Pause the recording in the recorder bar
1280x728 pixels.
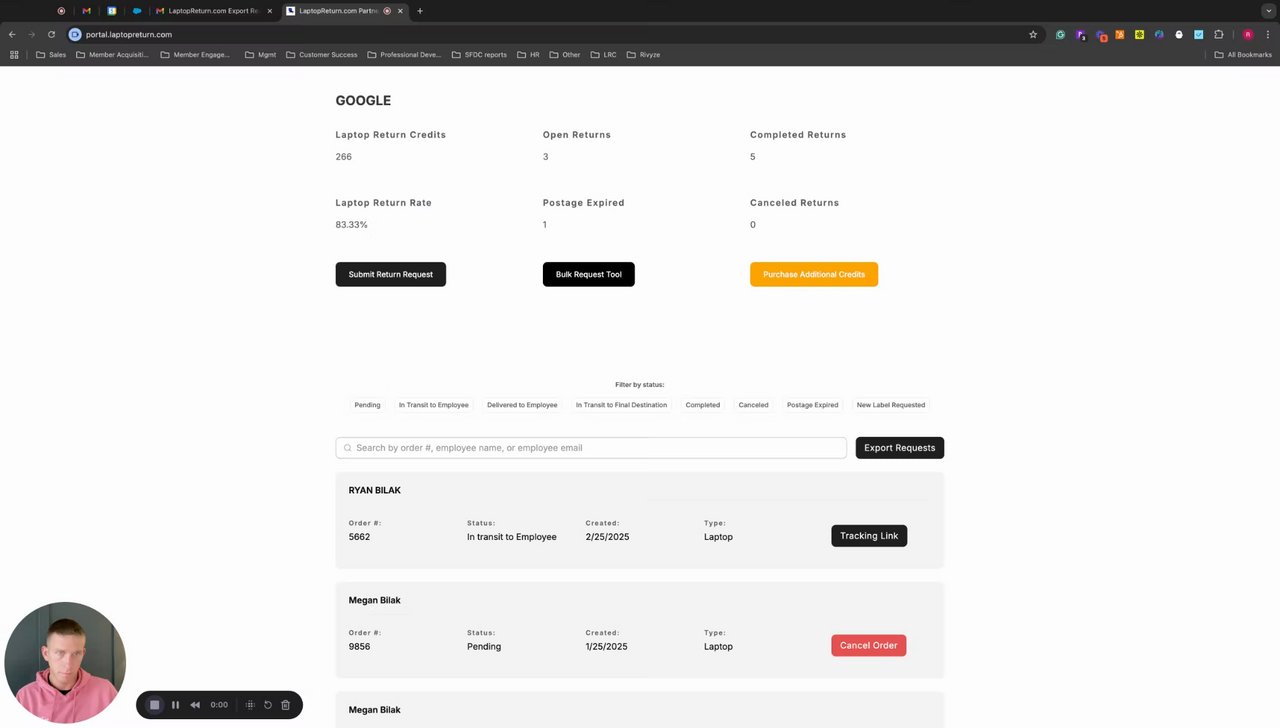pos(175,705)
